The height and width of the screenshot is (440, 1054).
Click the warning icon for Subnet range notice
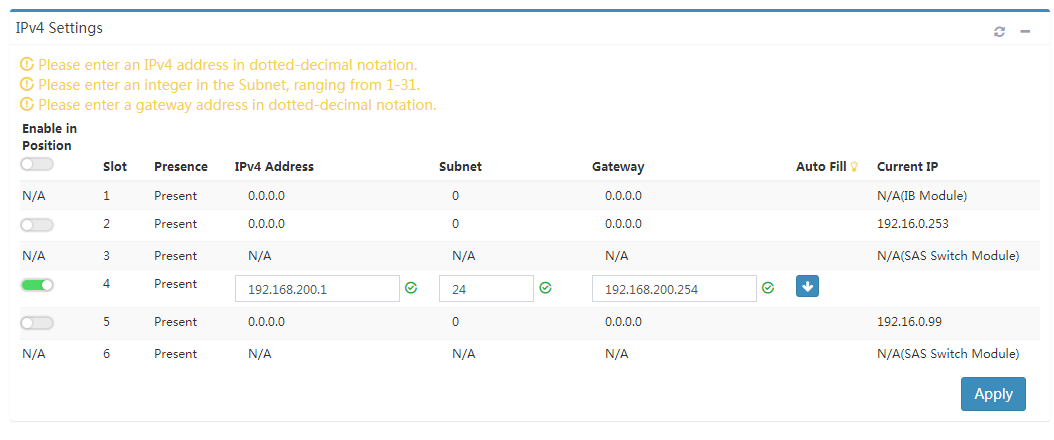26,85
